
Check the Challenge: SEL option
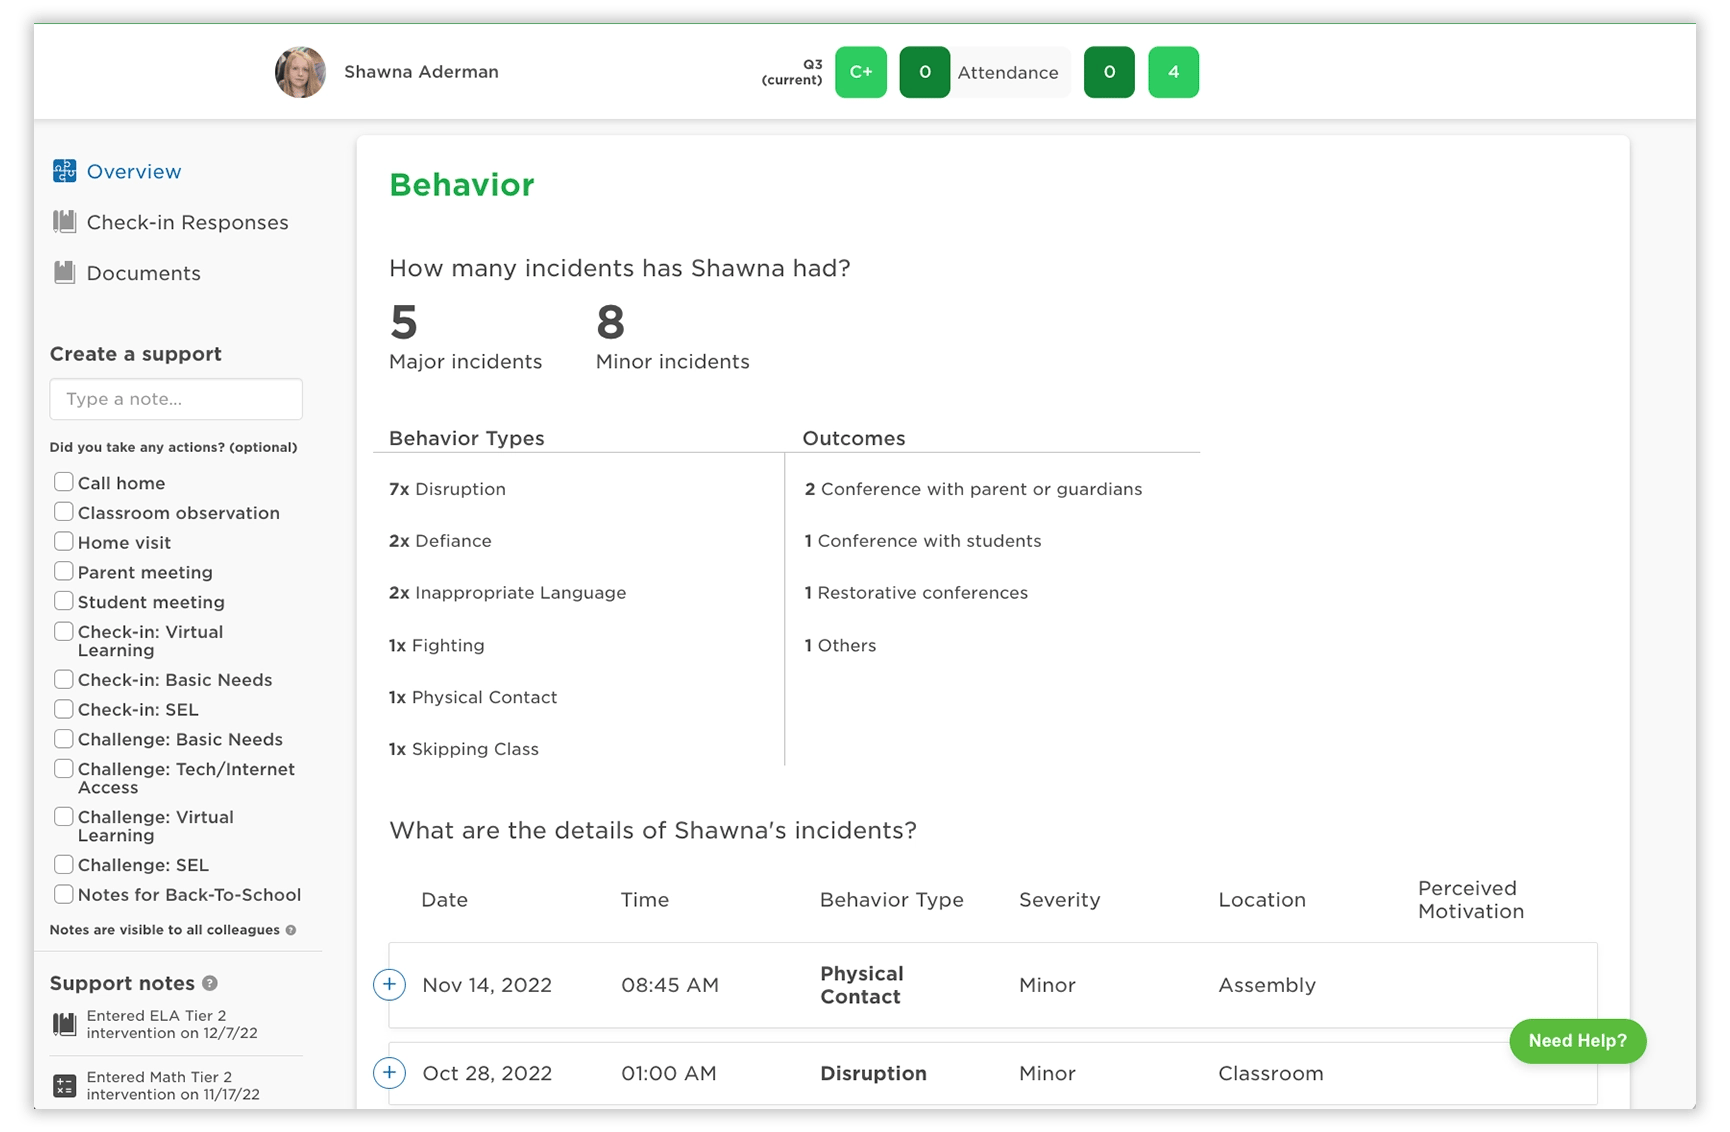64,864
